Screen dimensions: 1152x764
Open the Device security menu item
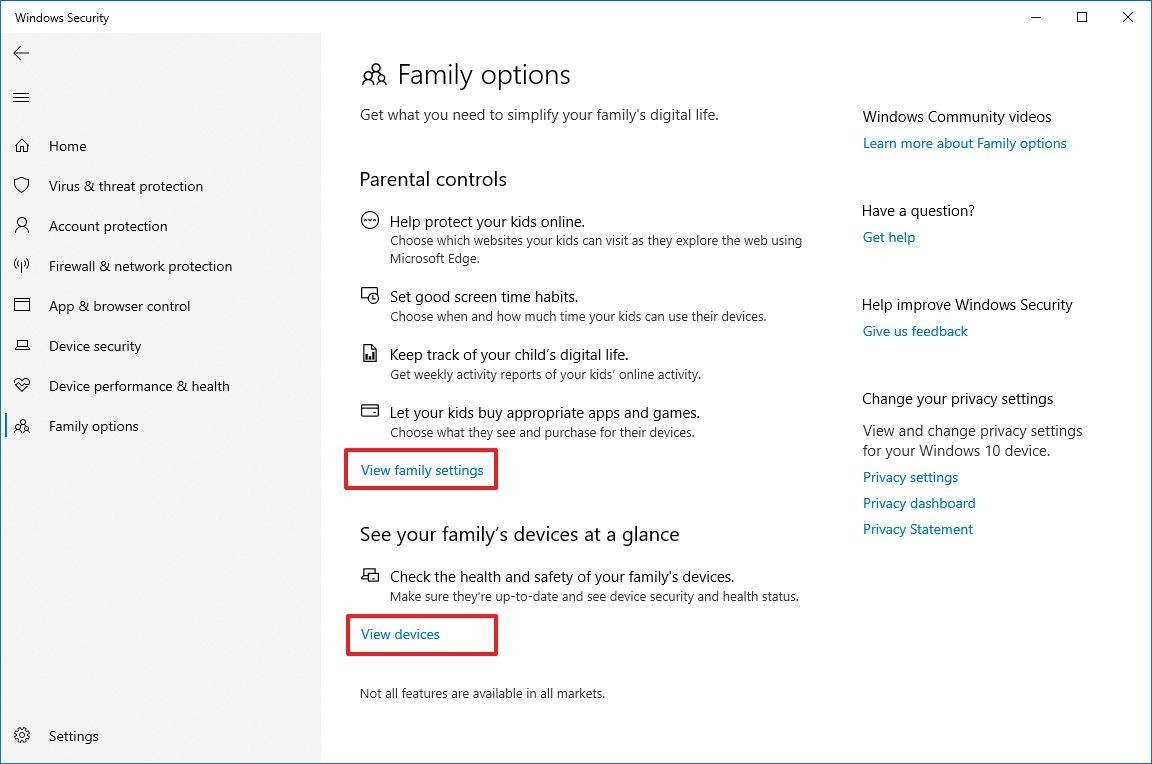[x=95, y=346]
